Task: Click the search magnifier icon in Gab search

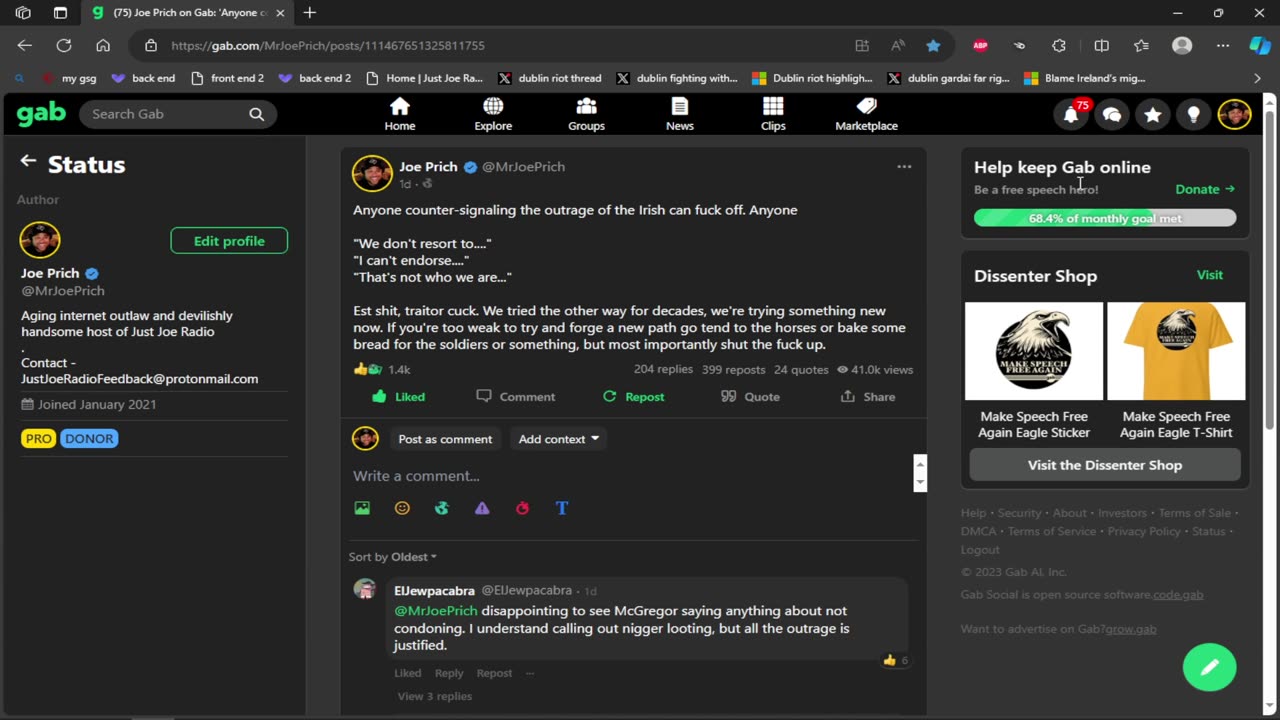Action: (257, 114)
